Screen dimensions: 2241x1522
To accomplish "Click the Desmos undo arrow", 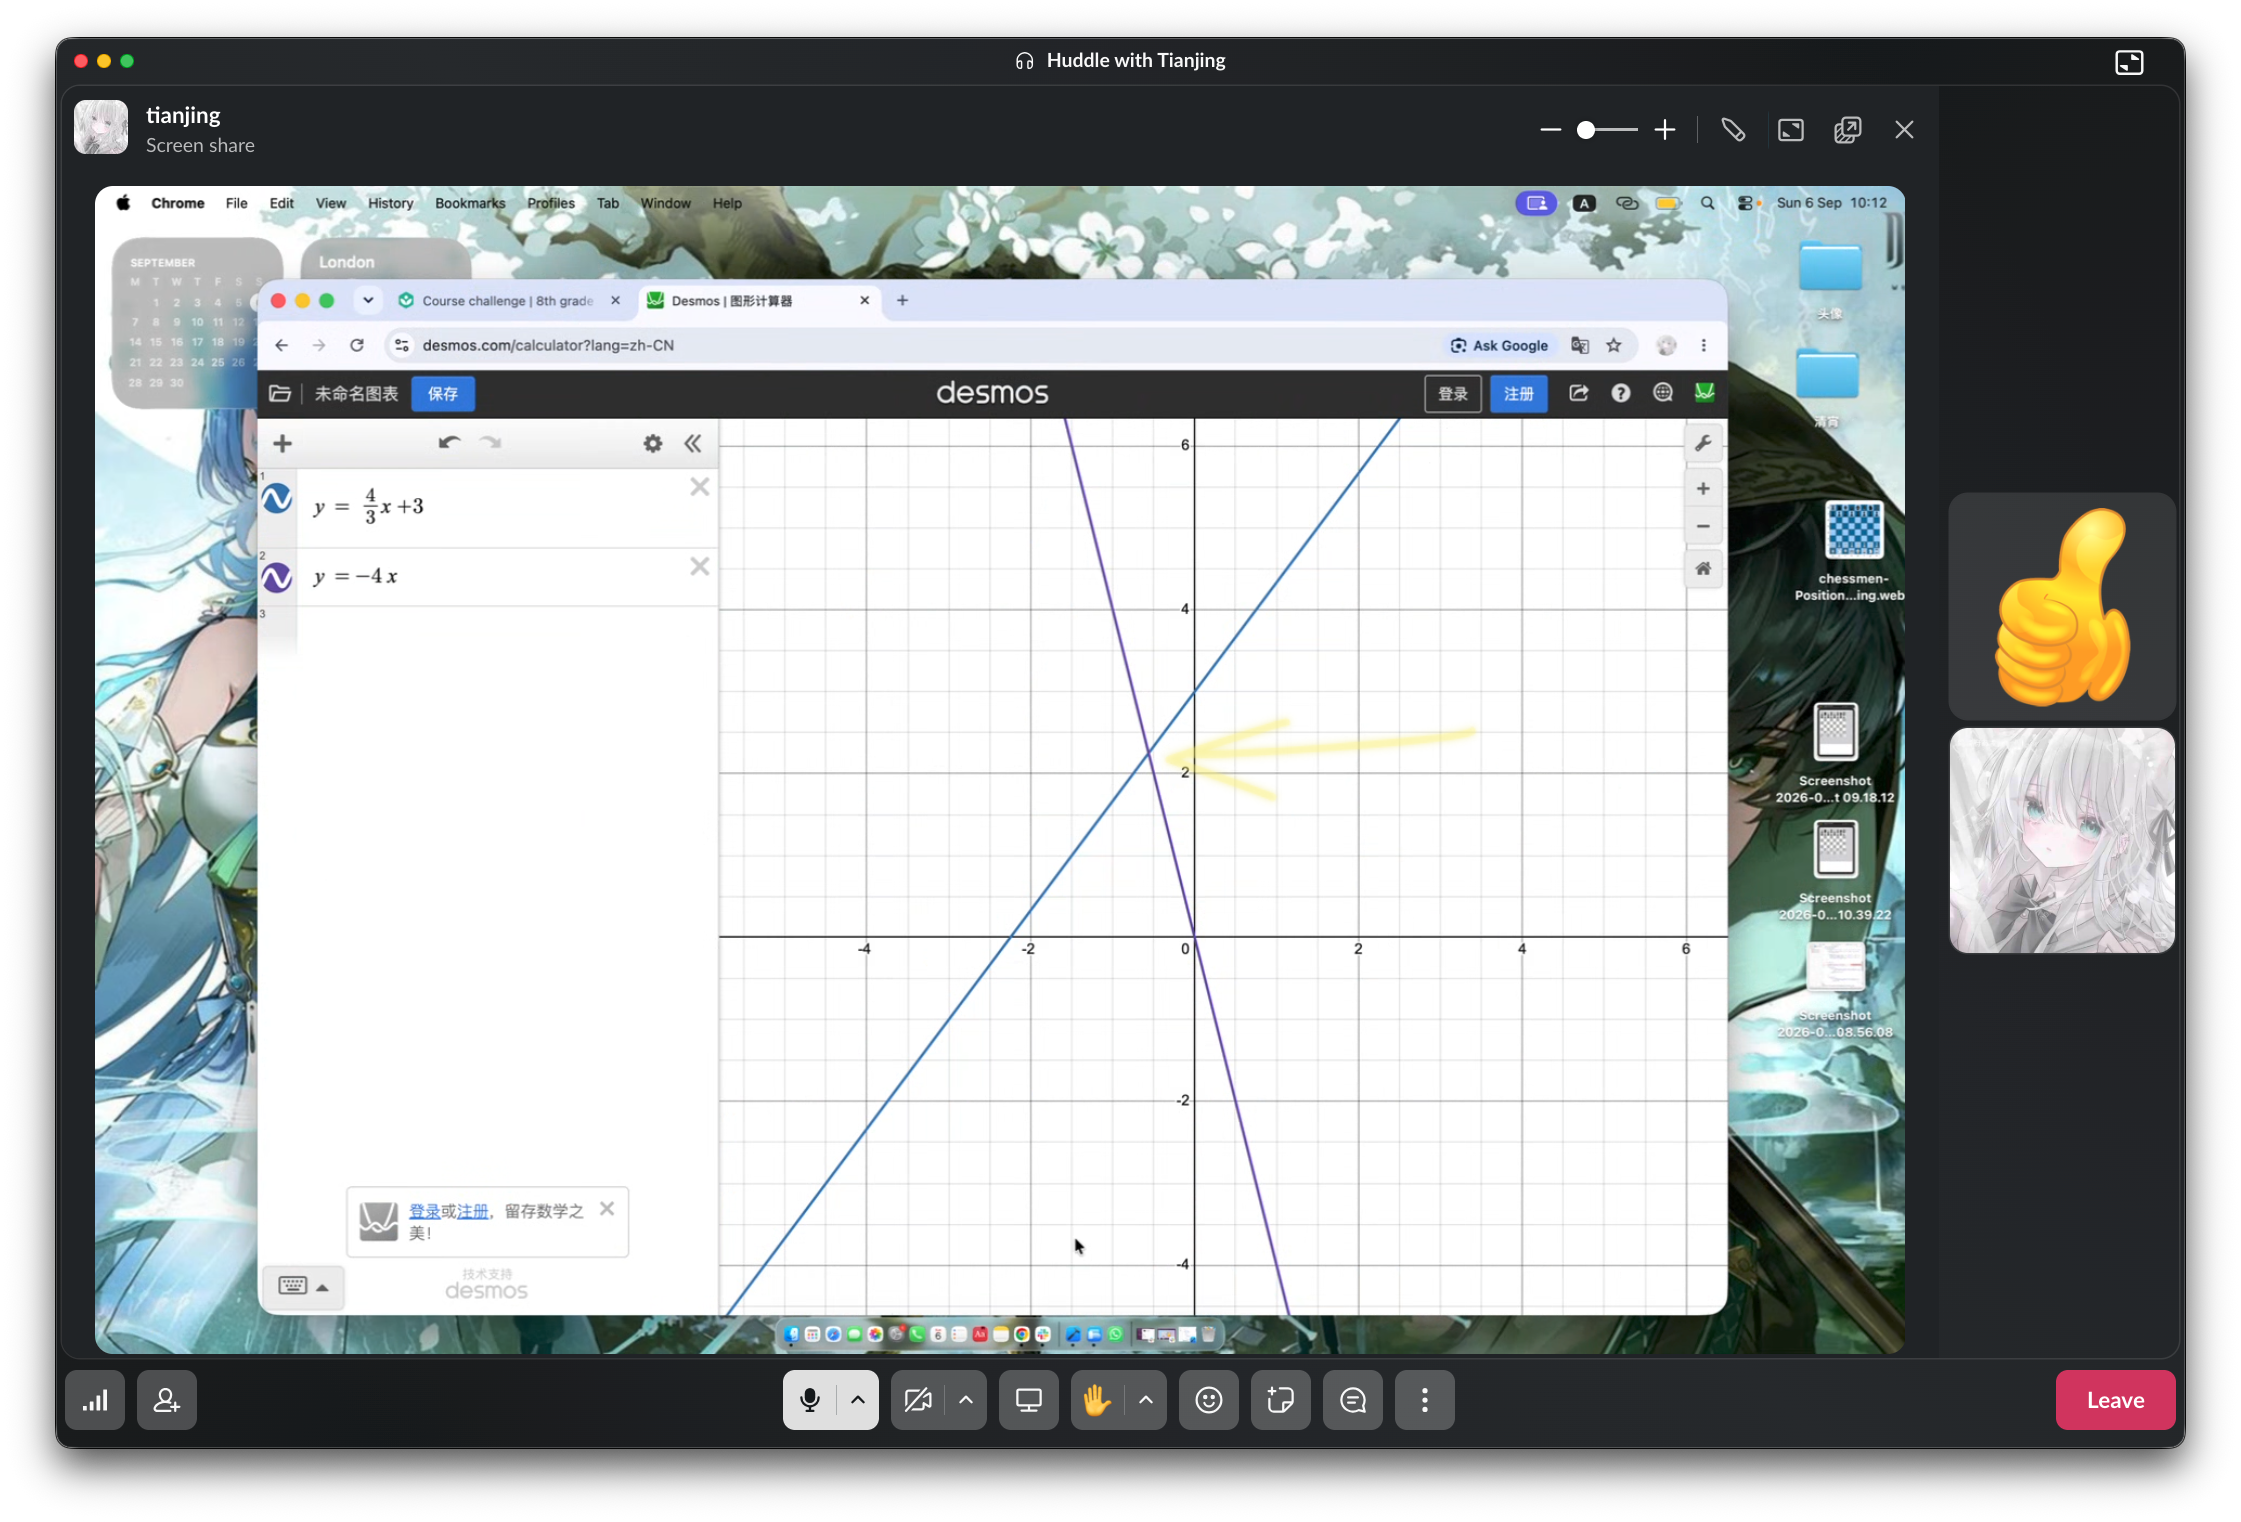I will (x=449, y=443).
